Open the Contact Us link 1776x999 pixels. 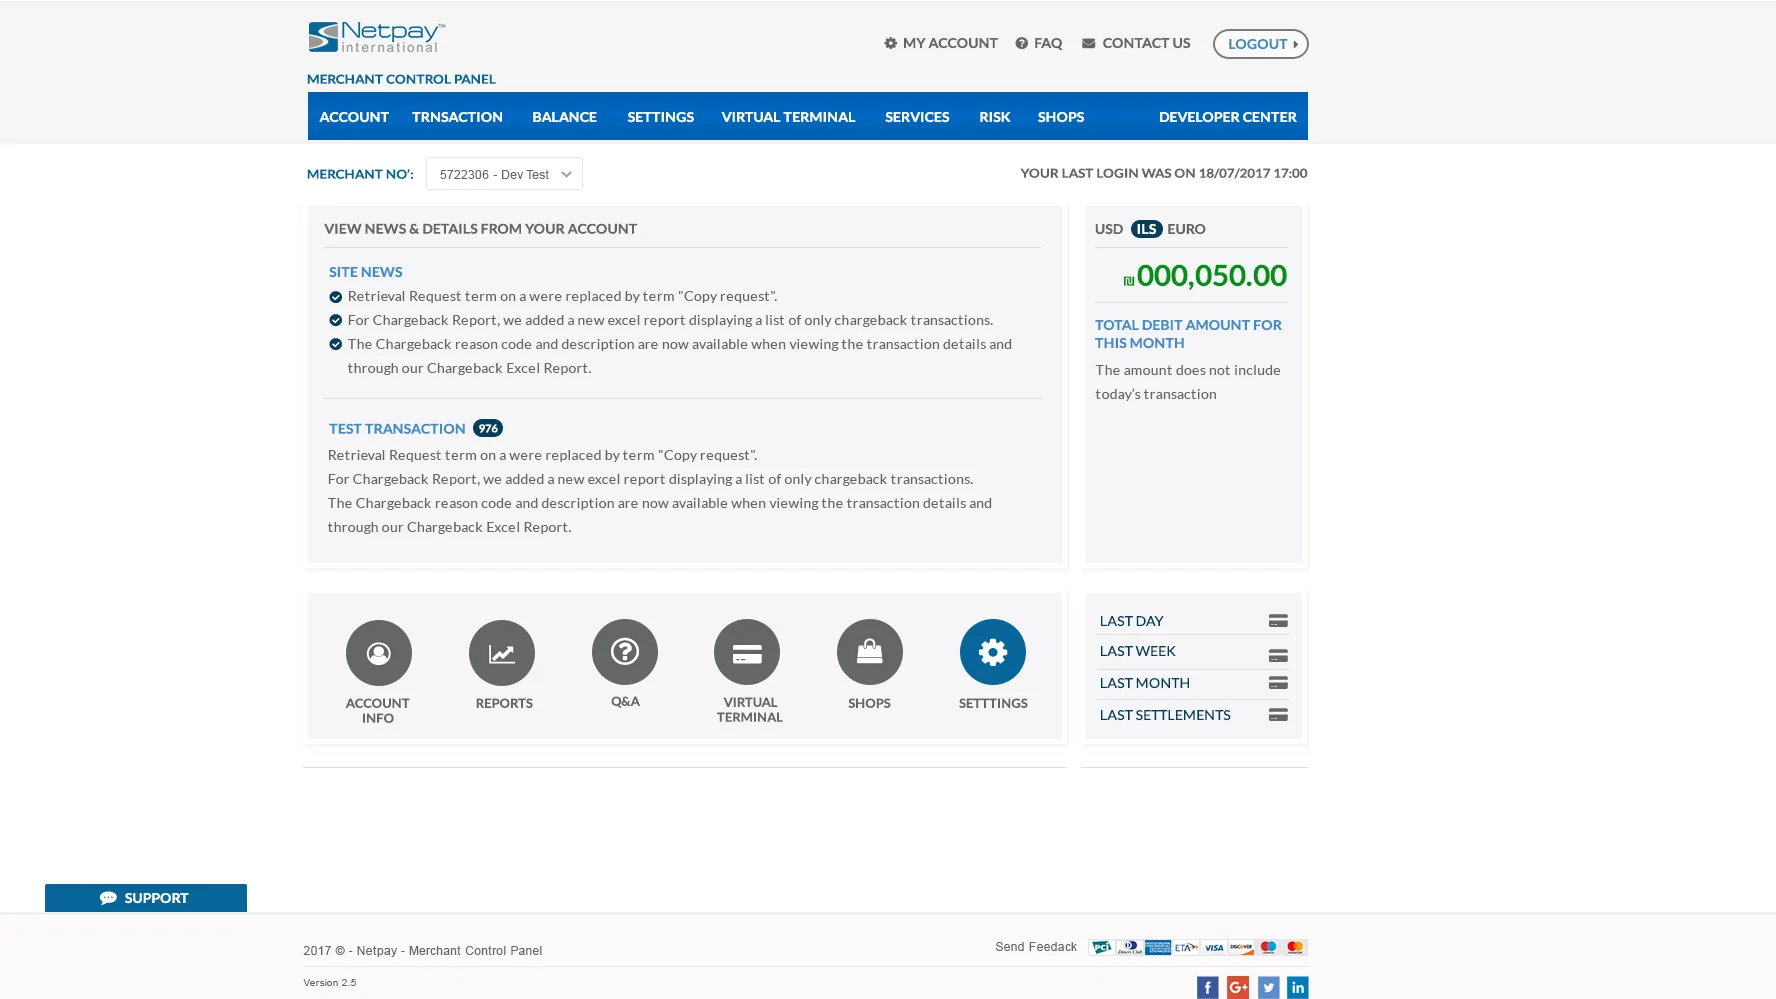[1136, 43]
